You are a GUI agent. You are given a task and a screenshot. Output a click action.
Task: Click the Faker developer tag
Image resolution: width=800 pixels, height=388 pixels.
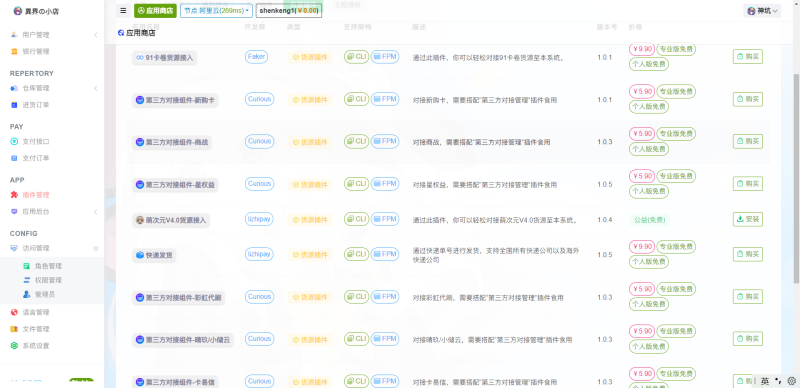[x=257, y=57]
